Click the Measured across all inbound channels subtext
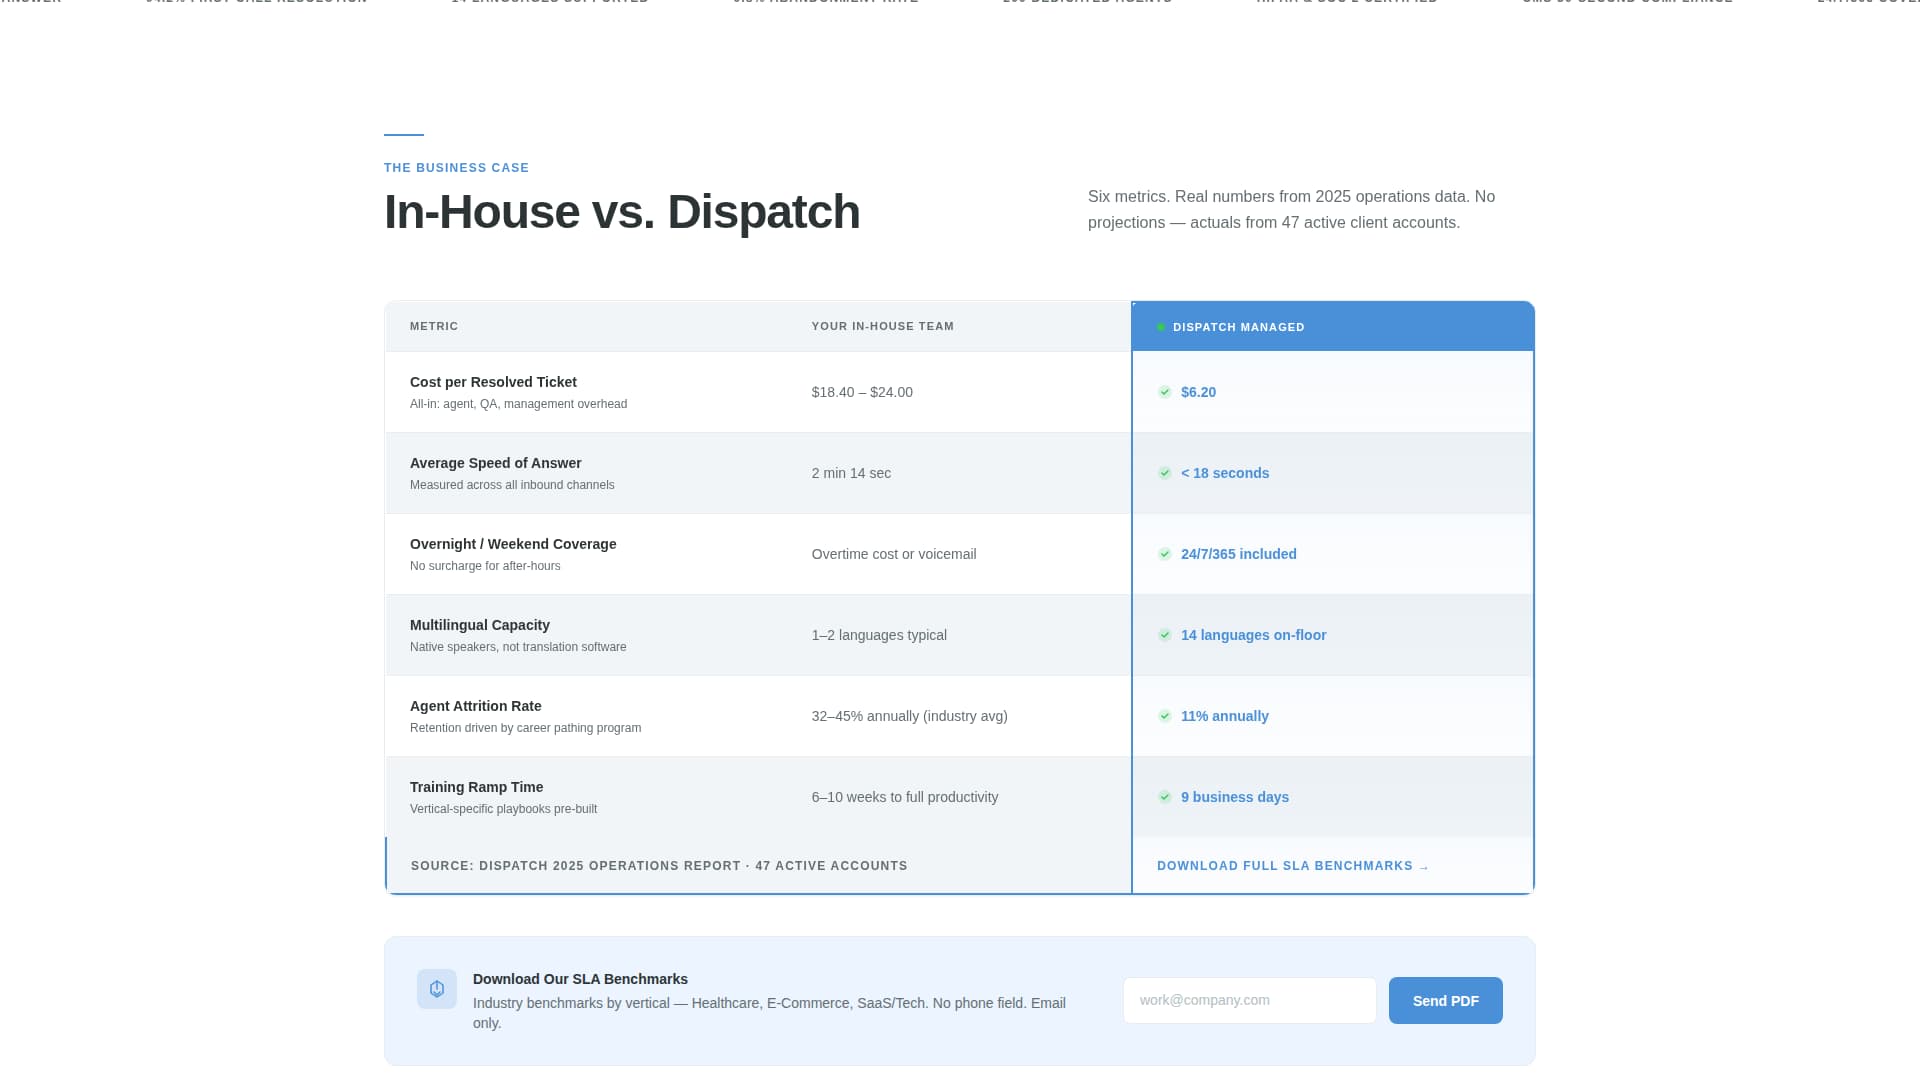The height and width of the screenshot is (1080, 1920). (512, 485)
